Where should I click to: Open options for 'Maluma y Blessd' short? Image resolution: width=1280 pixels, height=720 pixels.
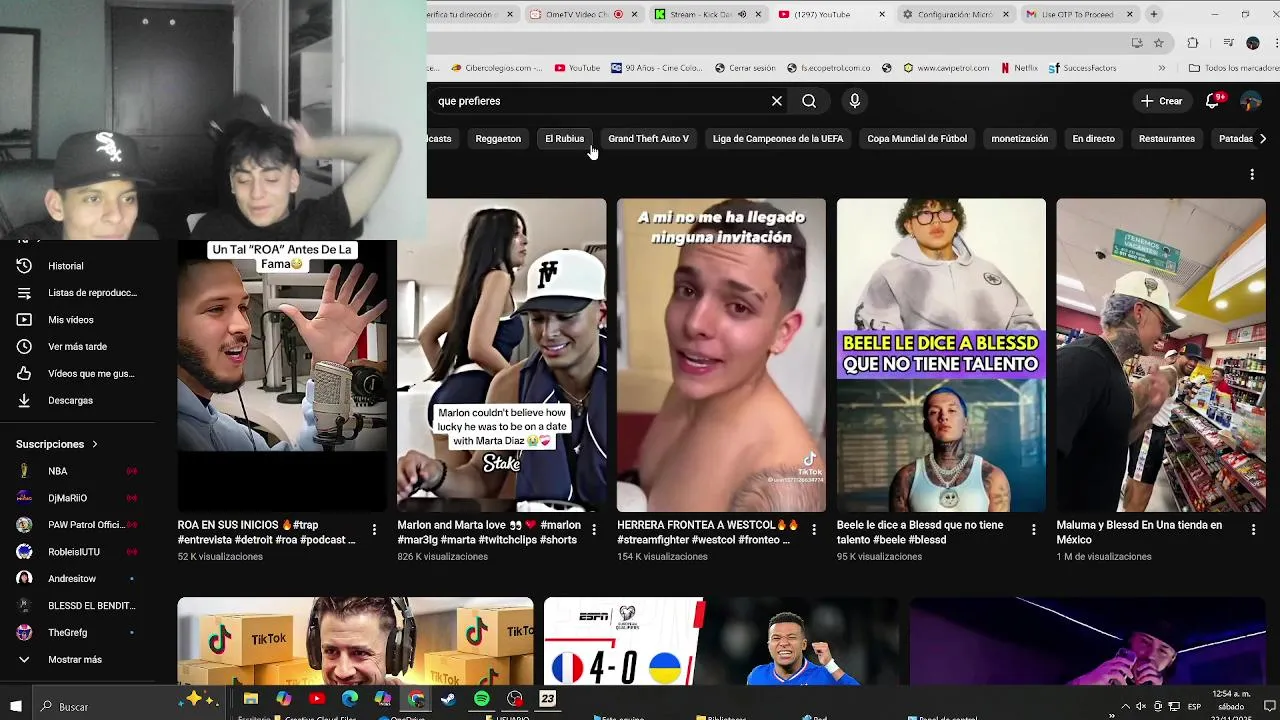pos(1253,530)
